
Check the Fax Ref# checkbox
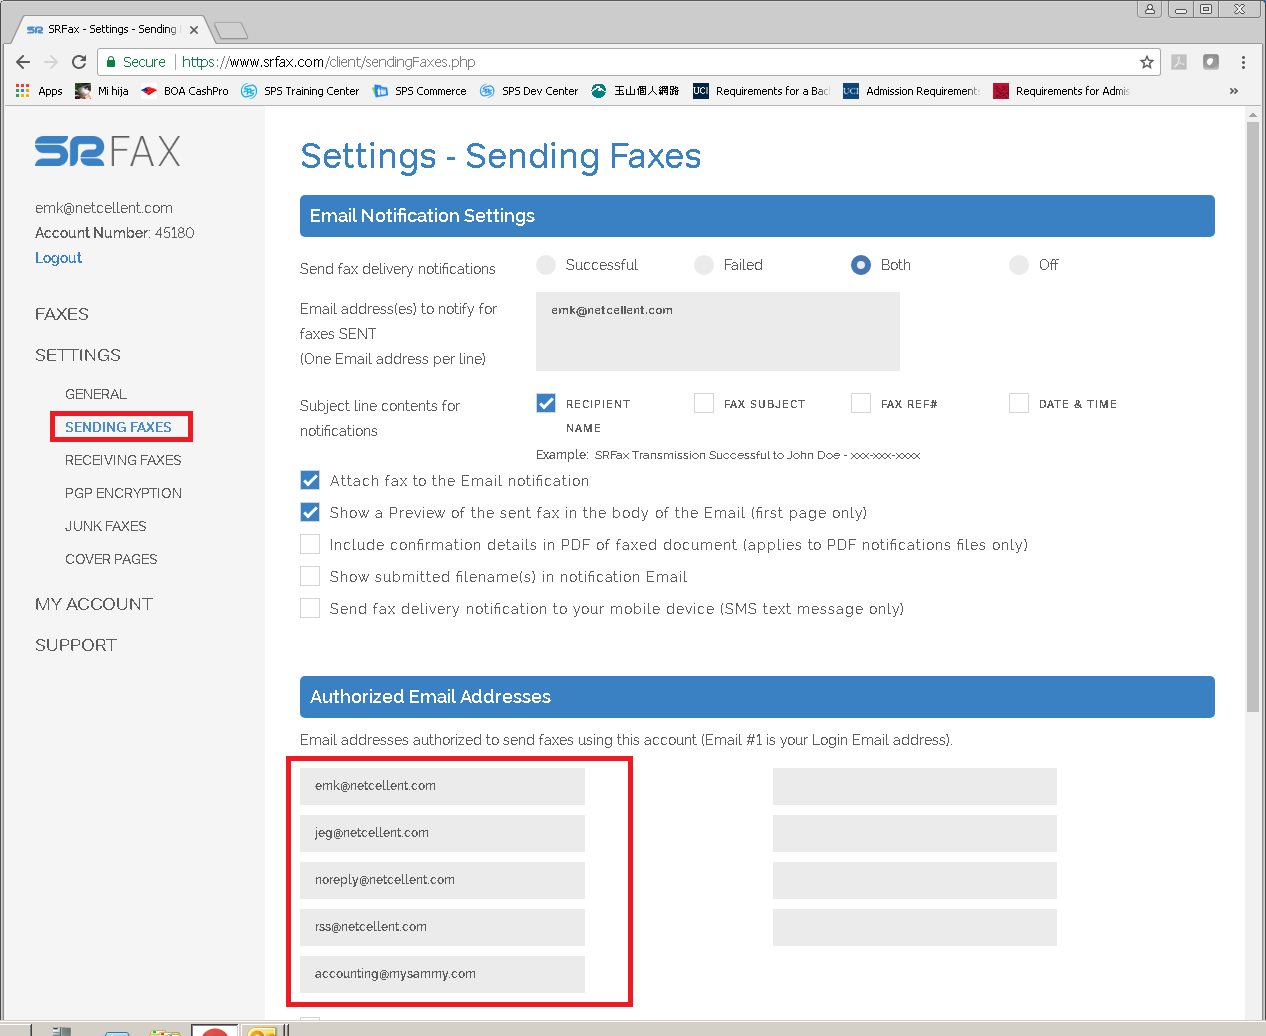tap(861, 403)
